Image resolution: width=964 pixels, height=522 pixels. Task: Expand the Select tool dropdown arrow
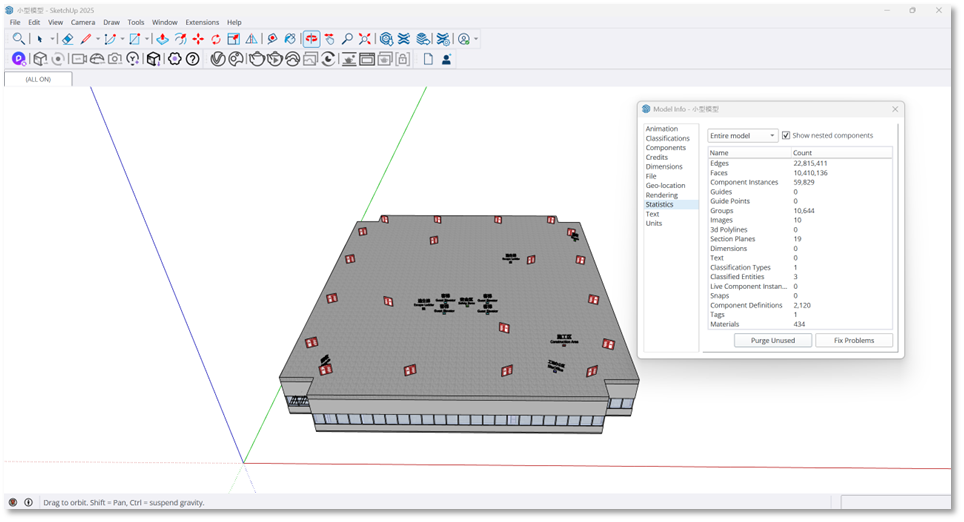click(52, 39)
